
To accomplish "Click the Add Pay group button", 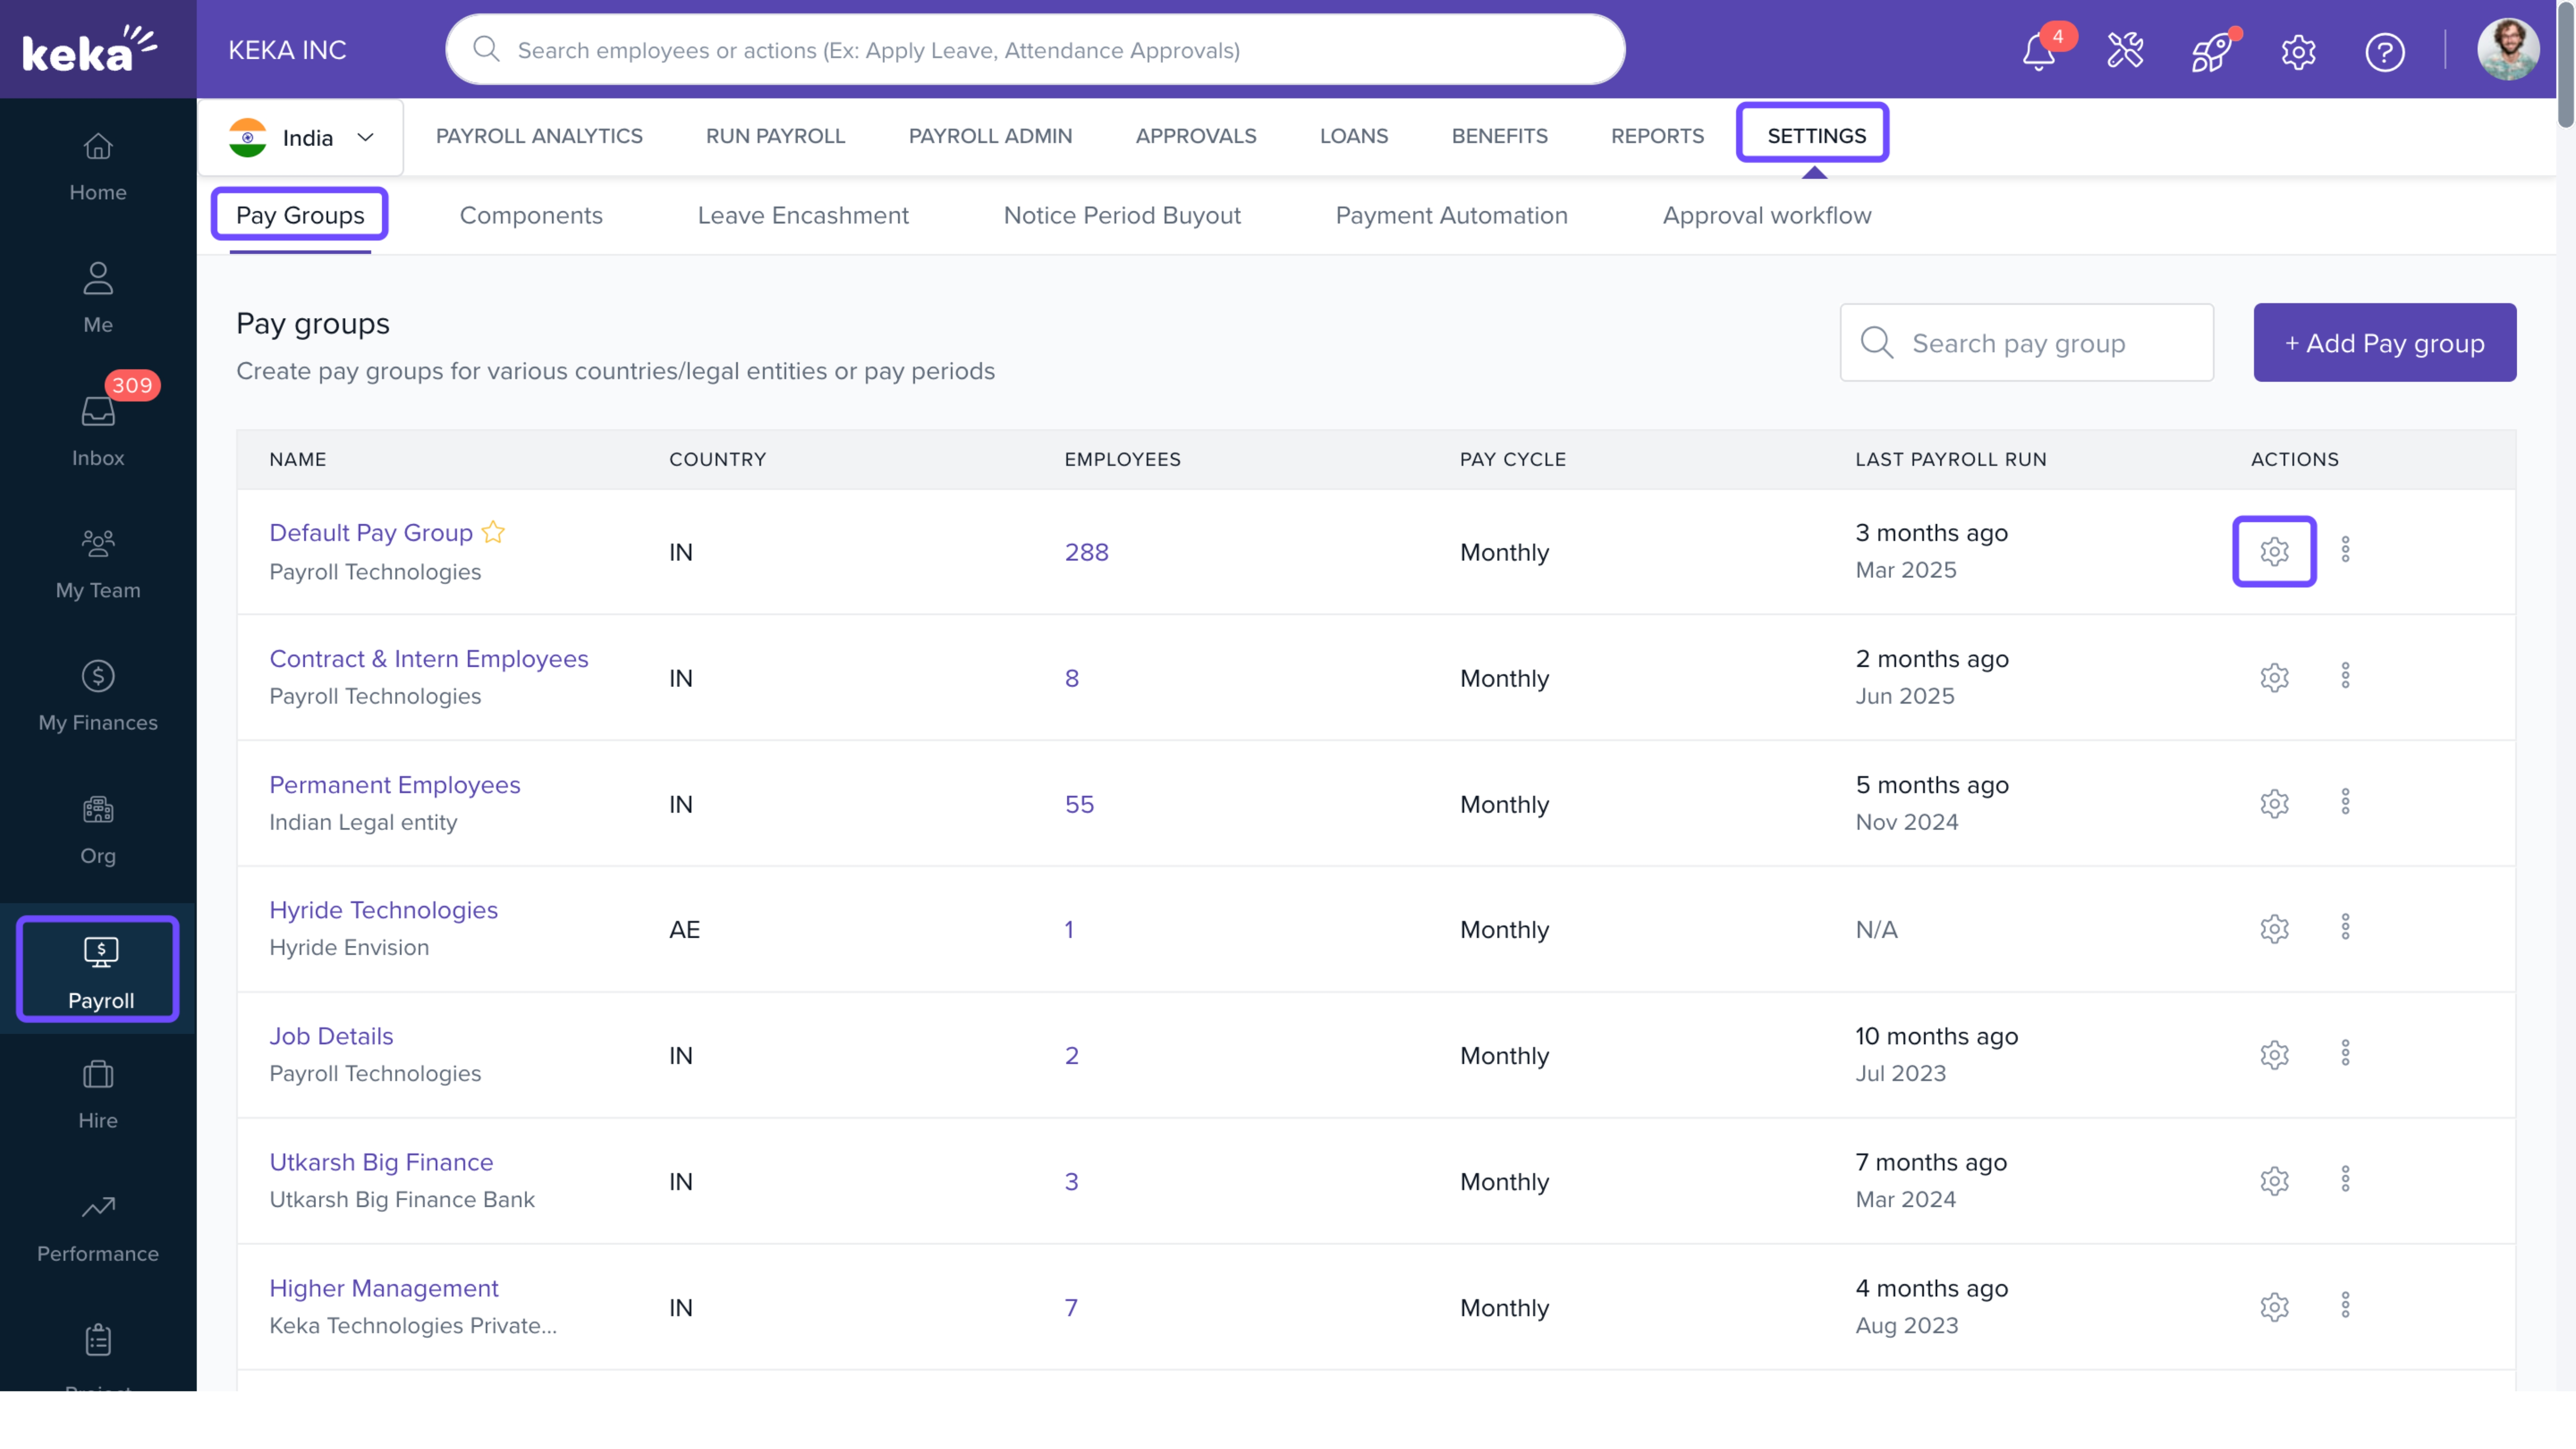I will (x=2384, y=343).
